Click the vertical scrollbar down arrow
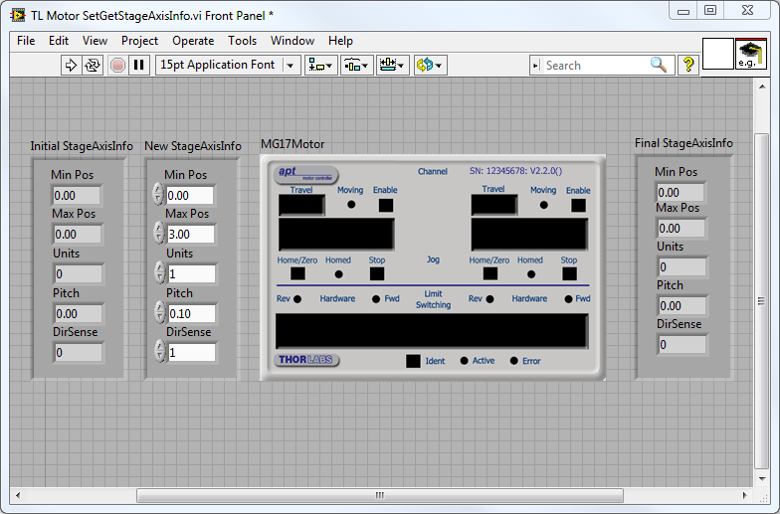 tap(762, 479)
